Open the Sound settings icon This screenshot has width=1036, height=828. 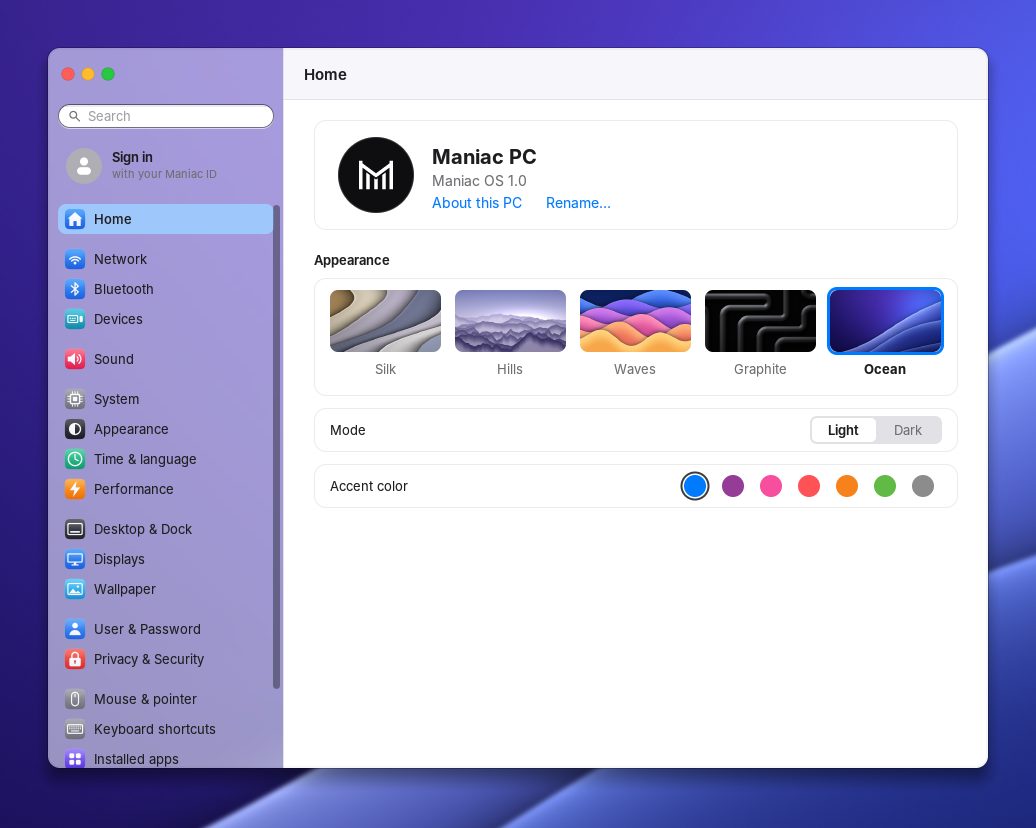[x=75, y=359]
